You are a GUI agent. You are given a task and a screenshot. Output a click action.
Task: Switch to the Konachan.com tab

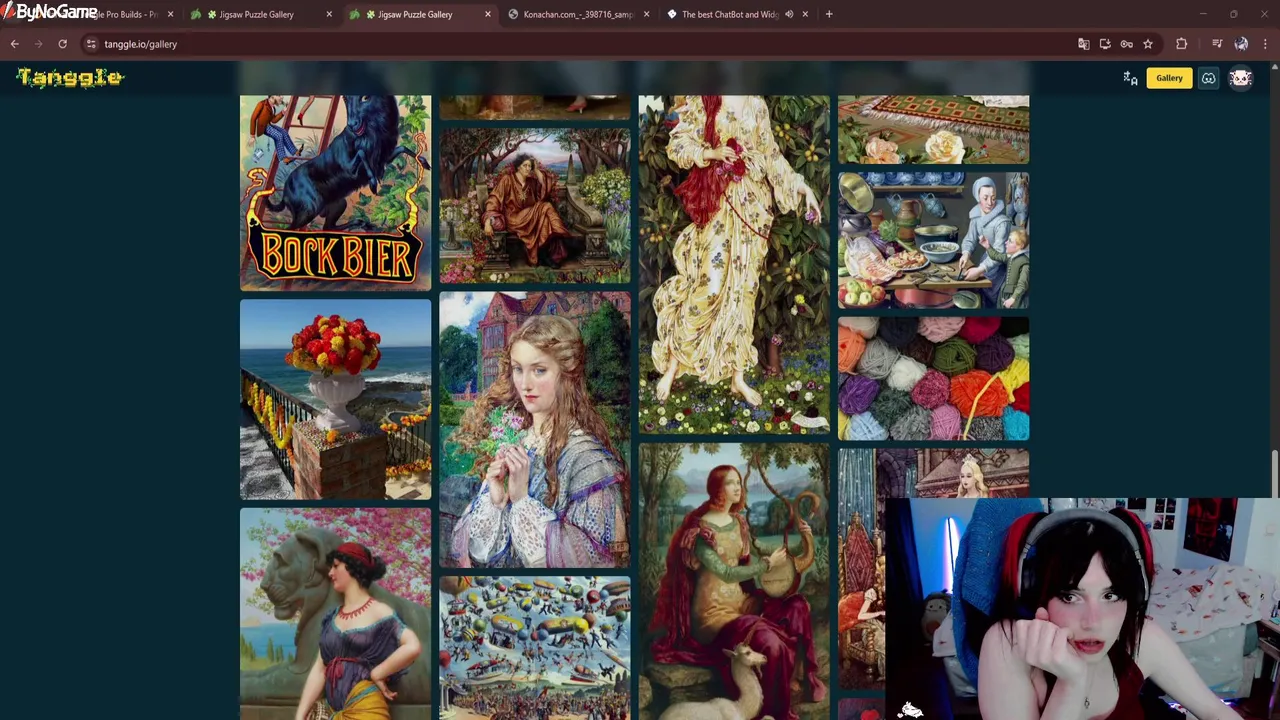tap(577, 14)
